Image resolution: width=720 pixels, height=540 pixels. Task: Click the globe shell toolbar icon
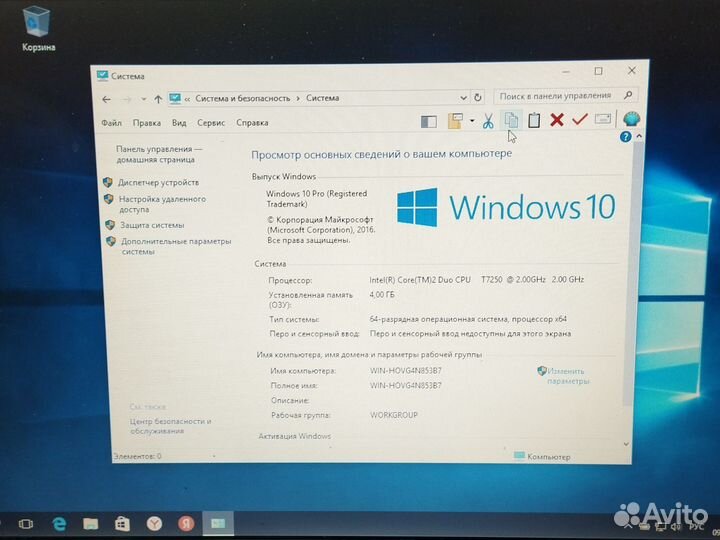(631, 119)
